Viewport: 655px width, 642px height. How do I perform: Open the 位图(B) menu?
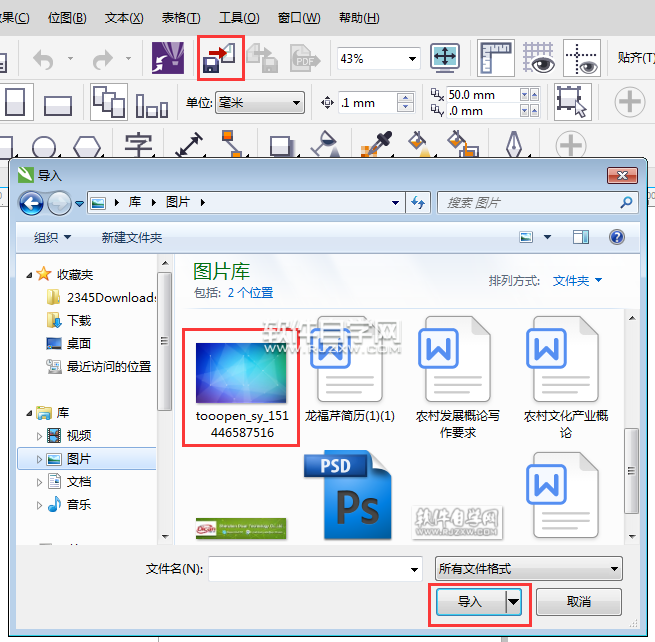tap(67, 18)
